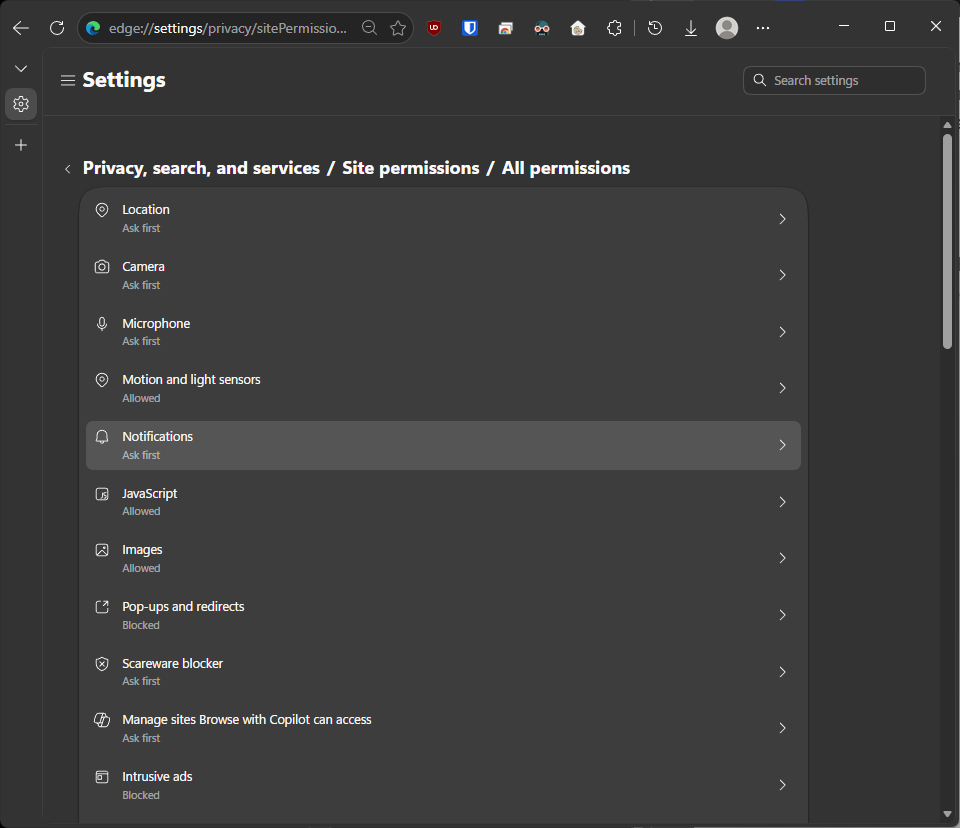The height and width of the screenshot is (828, 960).
Task: Expand Camera permission chevron
Action: 782,275
